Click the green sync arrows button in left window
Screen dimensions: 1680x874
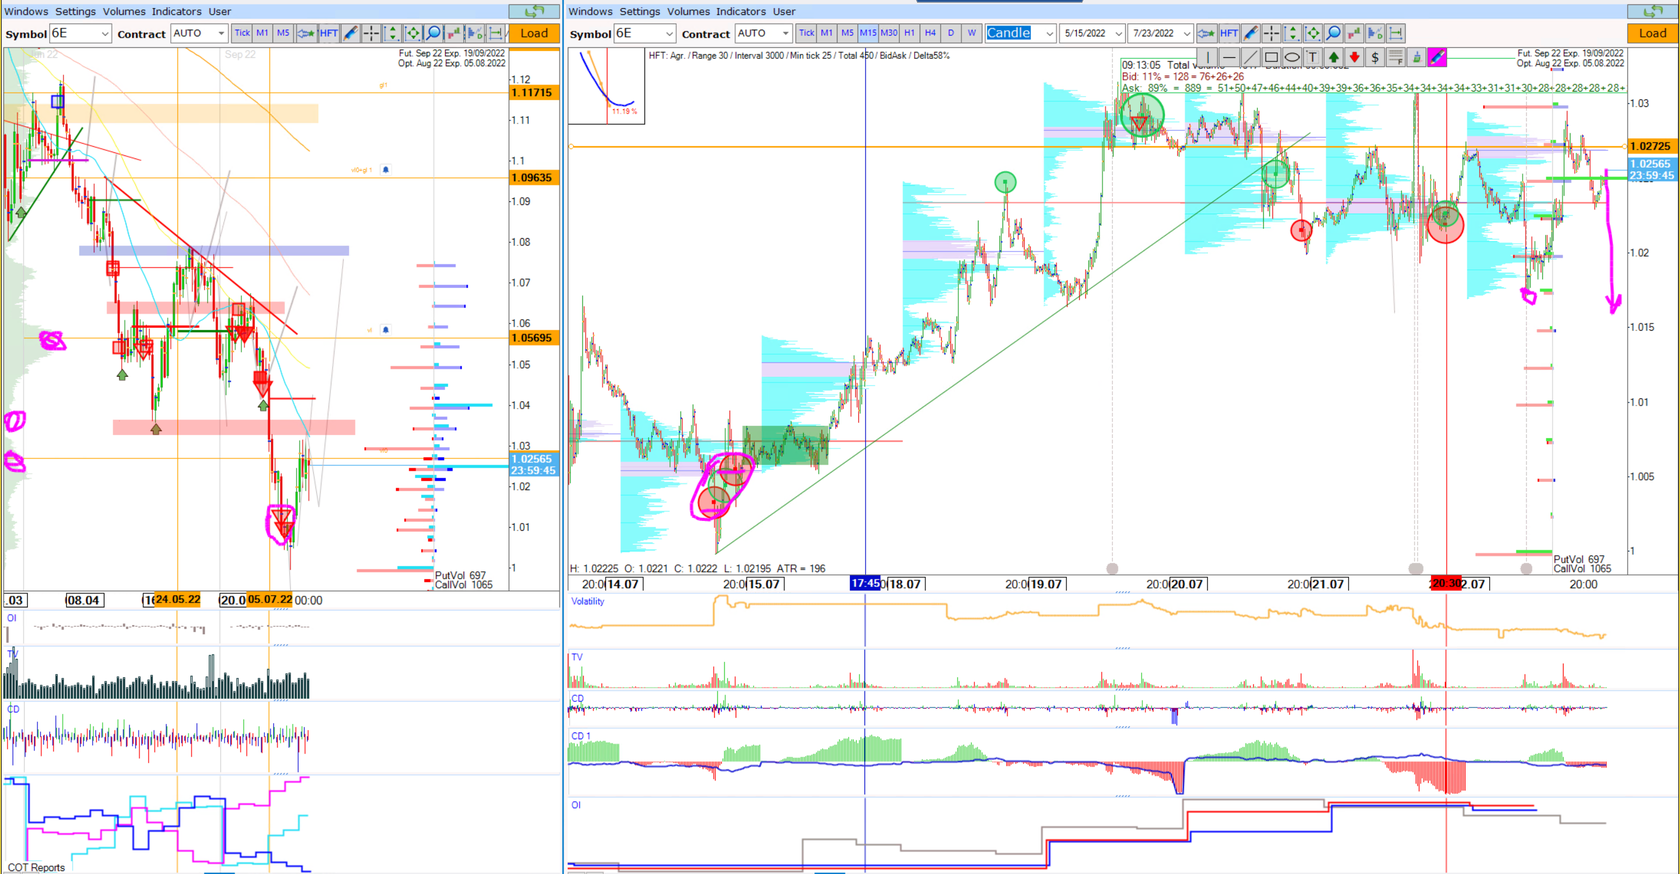pyautogui.click(x=535, y=11)
